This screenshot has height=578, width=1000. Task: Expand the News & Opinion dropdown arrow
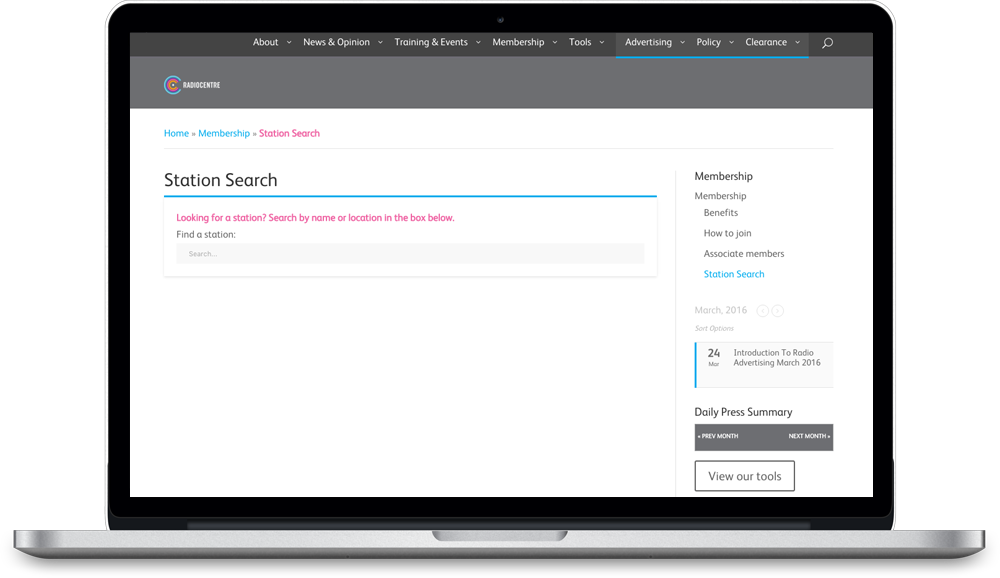point(380,43)
